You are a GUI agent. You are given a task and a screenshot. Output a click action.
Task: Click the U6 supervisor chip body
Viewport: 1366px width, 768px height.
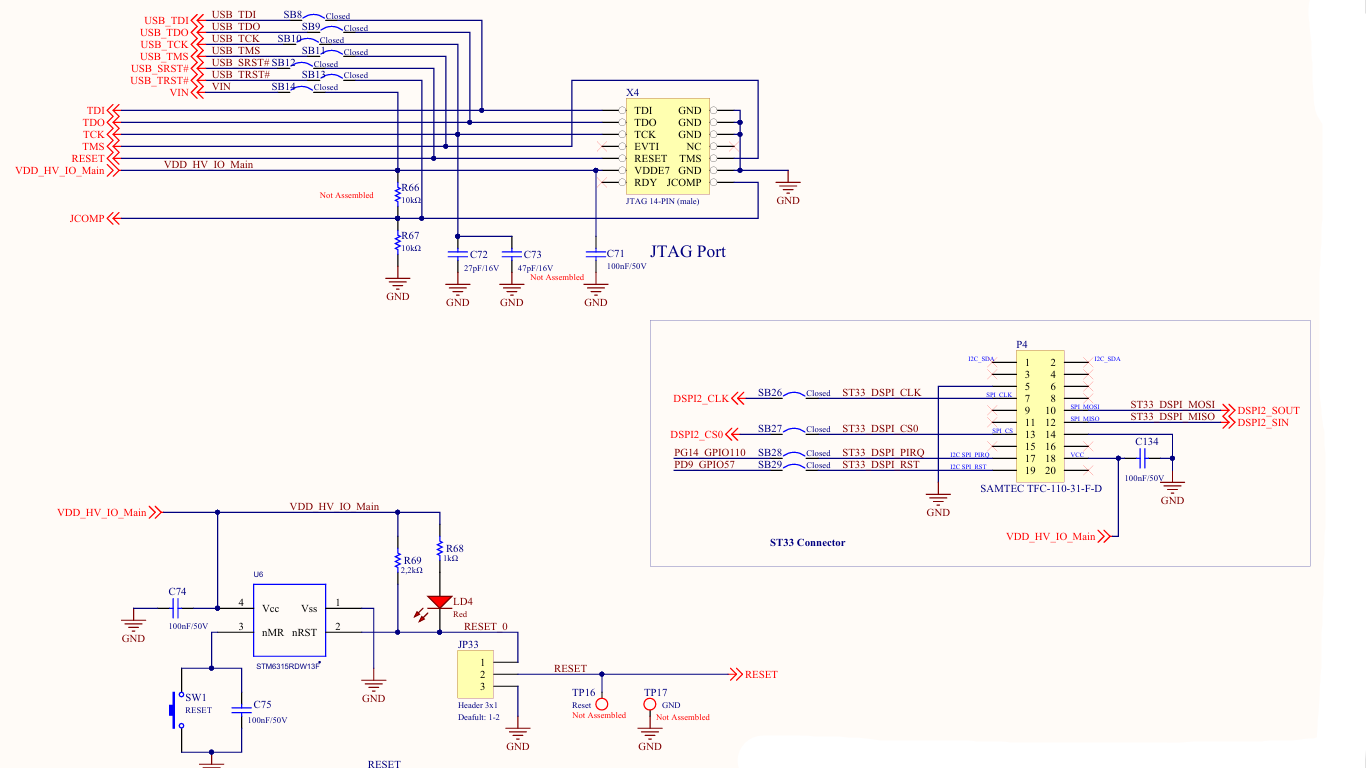[x=291, y=619]
